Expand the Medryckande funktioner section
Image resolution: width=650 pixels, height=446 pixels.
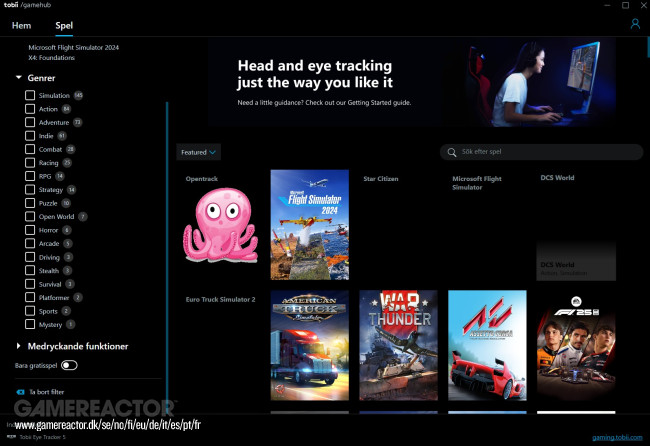[18, 346]
